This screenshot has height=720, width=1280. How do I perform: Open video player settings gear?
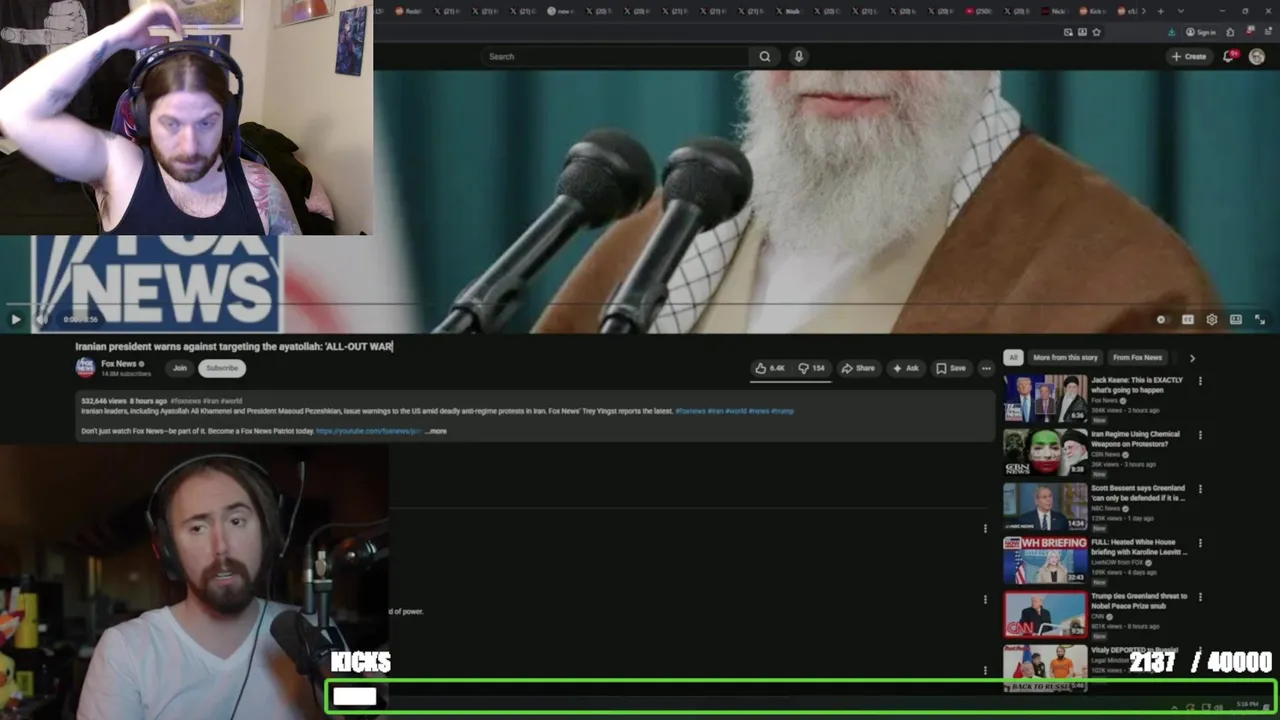tap(1212, 320)
